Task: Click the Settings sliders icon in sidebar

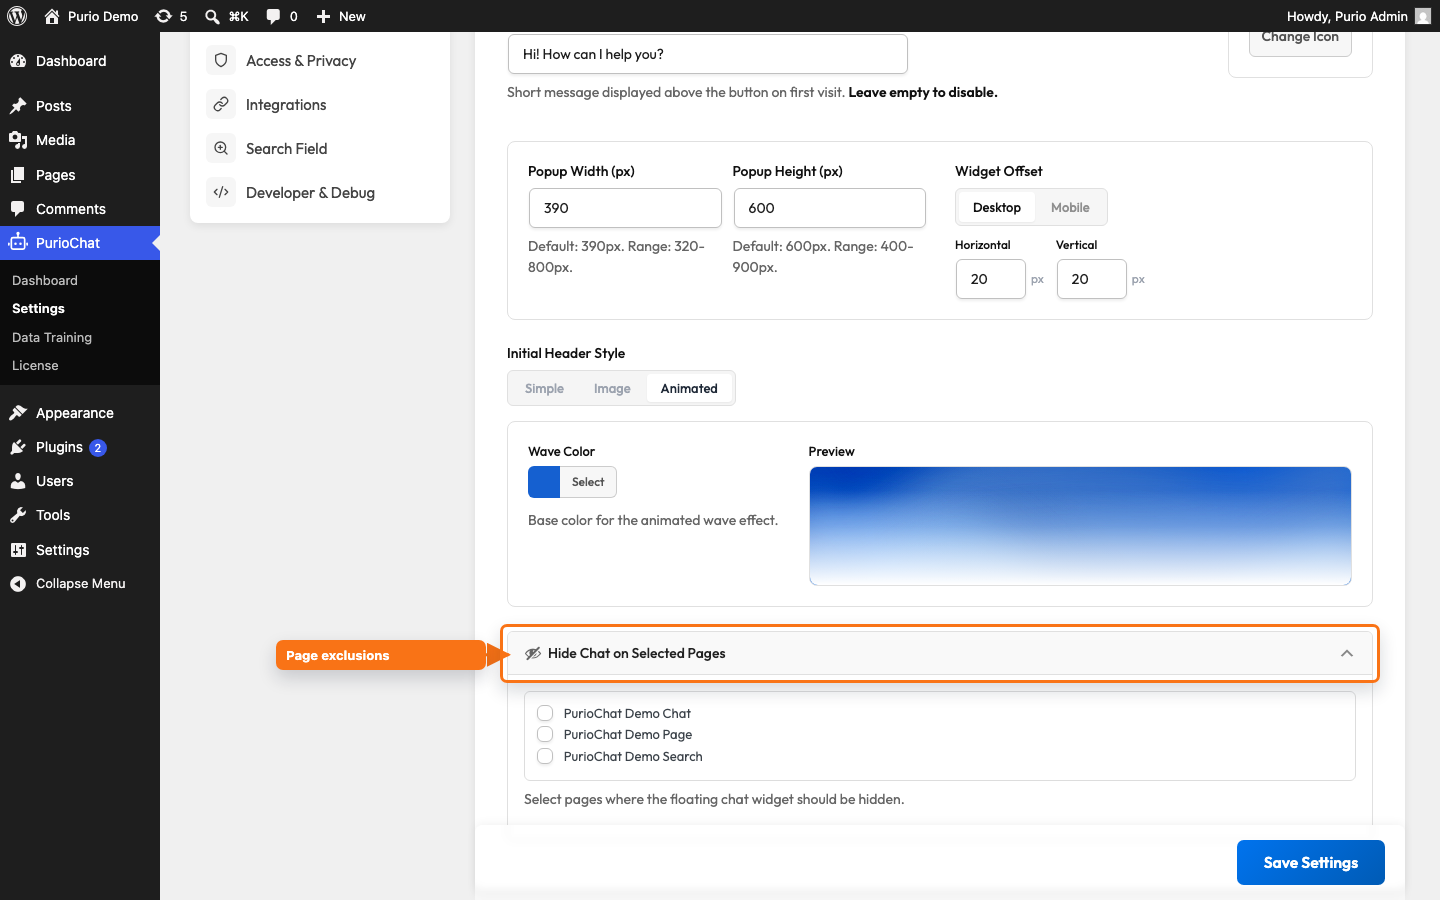Action: click(x=18, y=550)
